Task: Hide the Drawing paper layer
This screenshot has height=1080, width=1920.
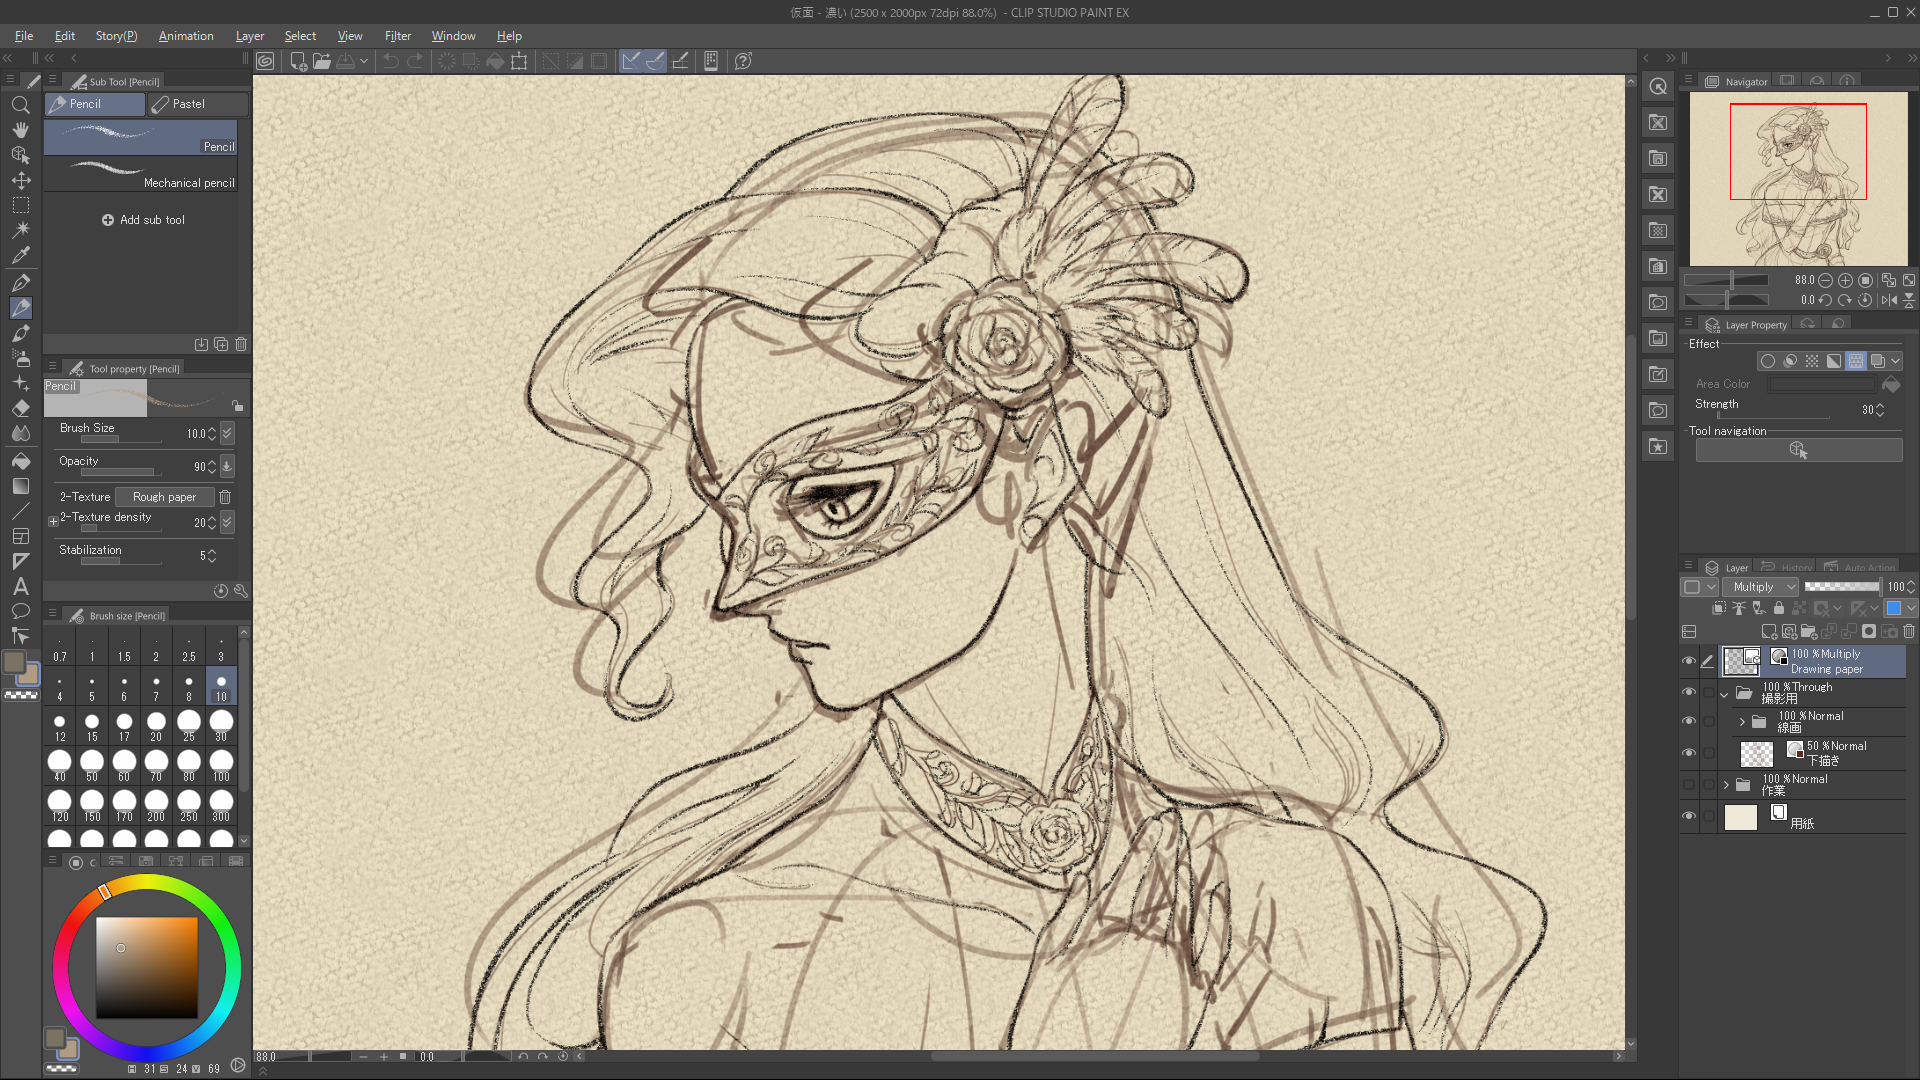Action: click(1689, 661)
